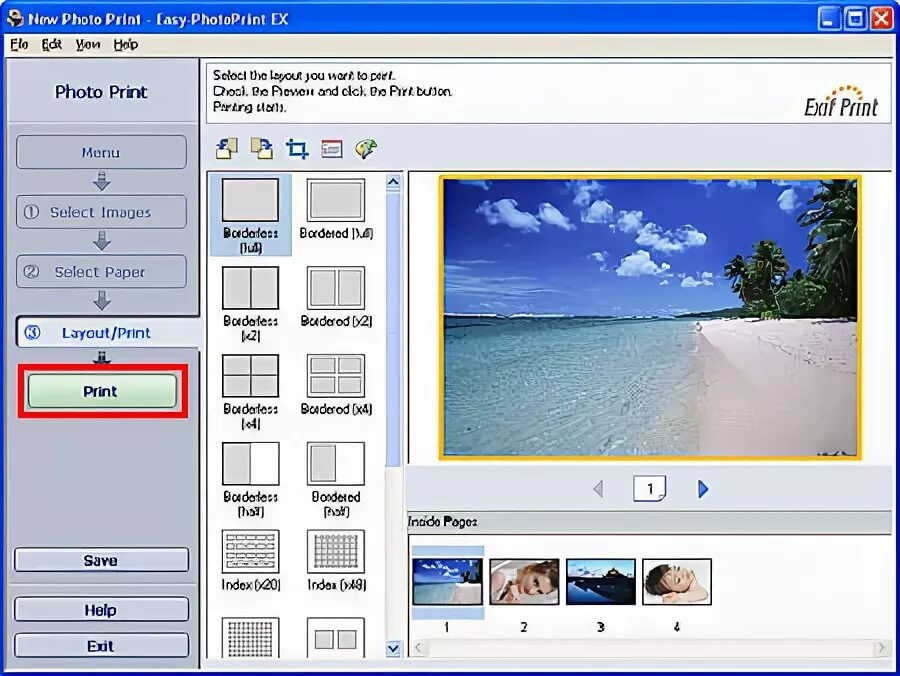Choose the Bordered (full) layout
Image resolution: width=900 pixels, height=676 pixels.
point(336,209)
